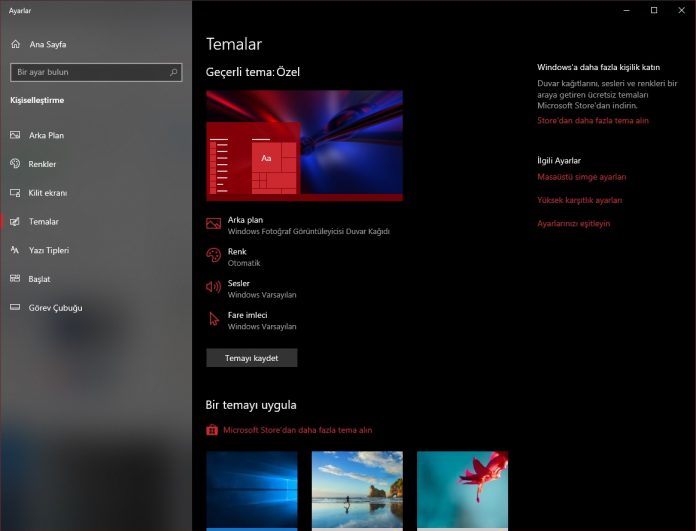696x531 pixels.
Task: Click the red Renk palette icon
Action: click(x=214, y=255)
